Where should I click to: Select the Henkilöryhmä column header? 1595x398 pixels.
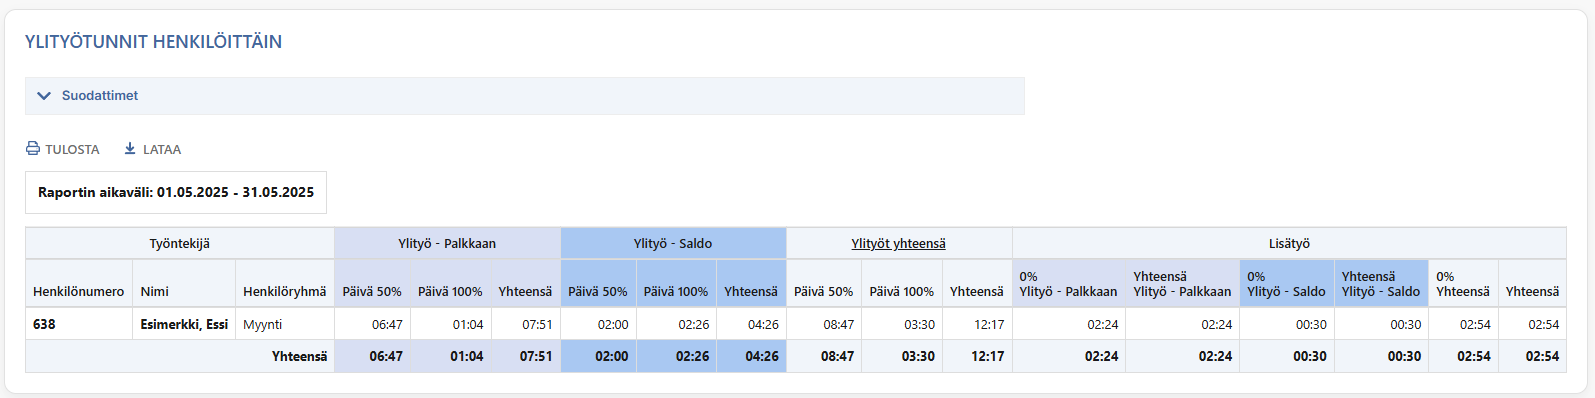click(x=285, y=291)
